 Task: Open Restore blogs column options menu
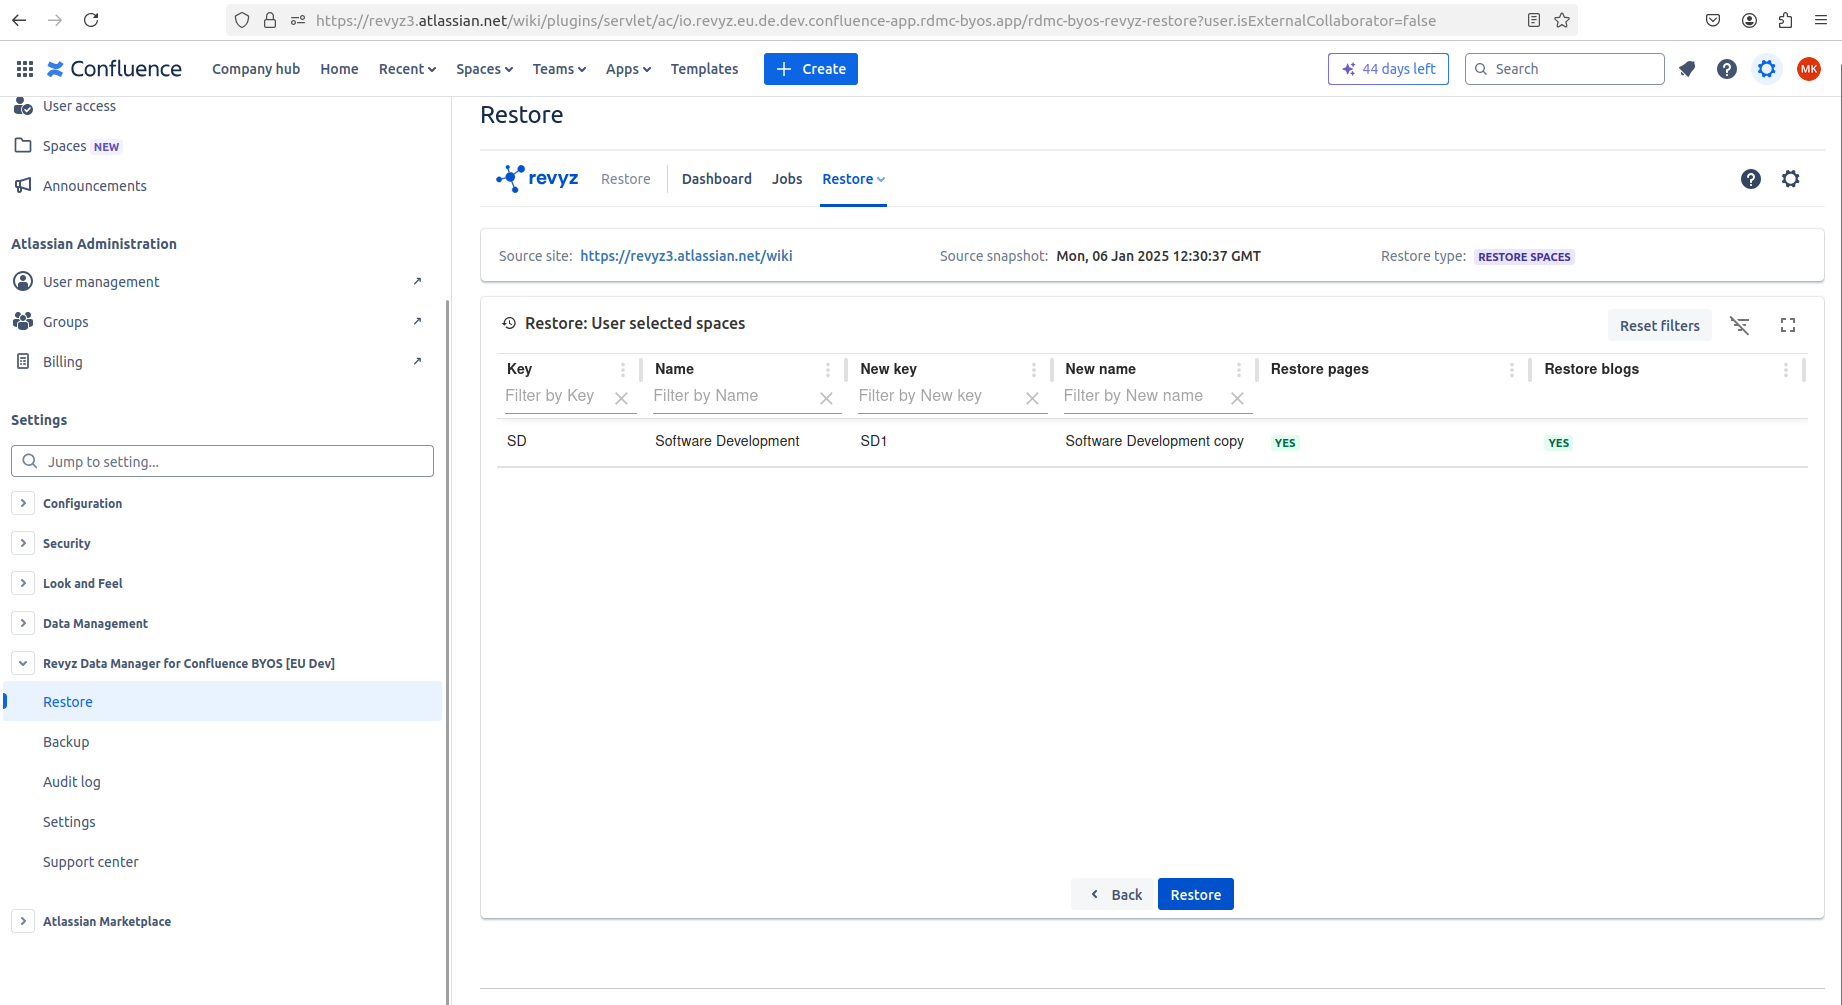(1786, 369)
